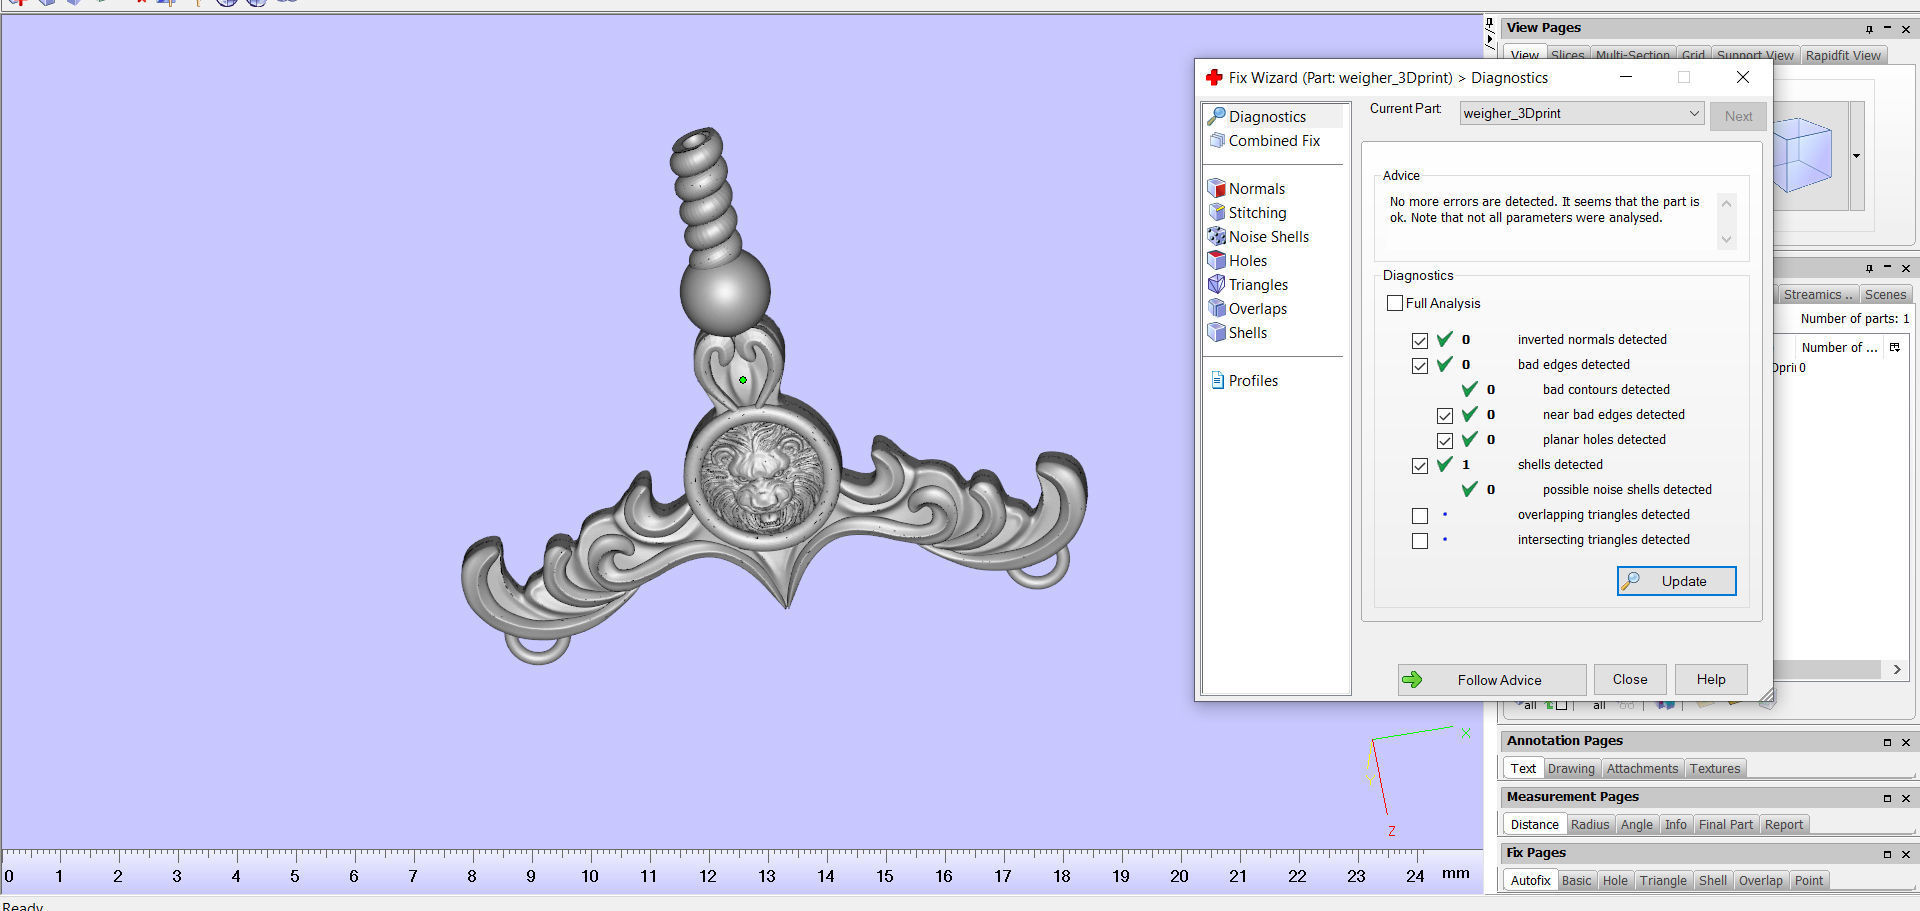Switch to the Basic fix tab
The height and width of the screenshot is (911, 1920).
tap(1576, 880)
